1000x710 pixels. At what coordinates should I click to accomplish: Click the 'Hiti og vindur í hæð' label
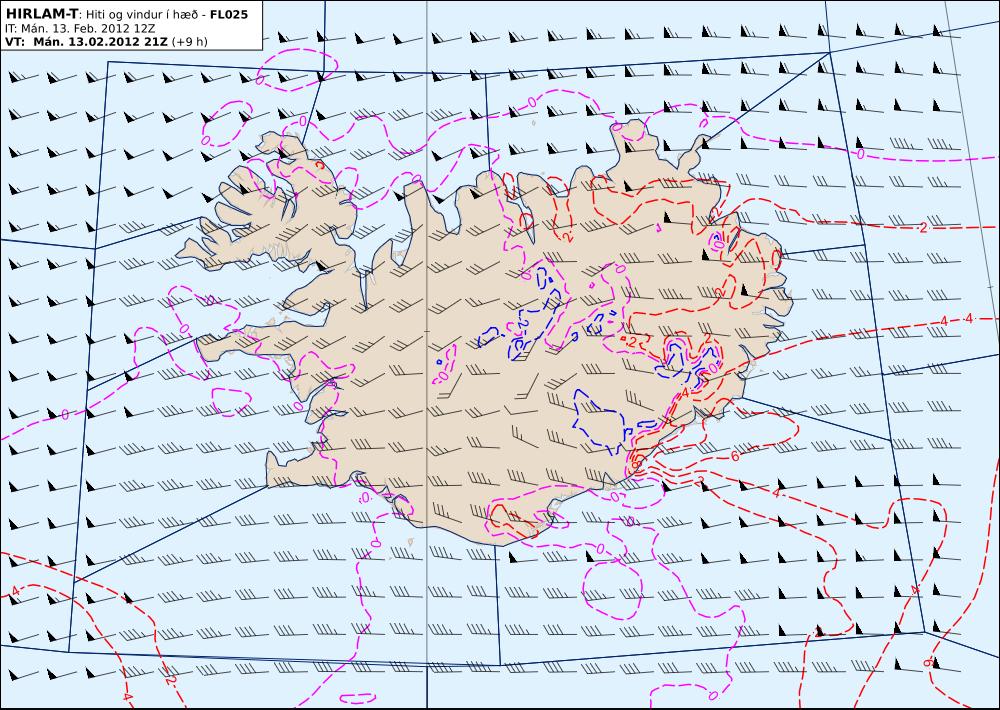pos(142,14)
